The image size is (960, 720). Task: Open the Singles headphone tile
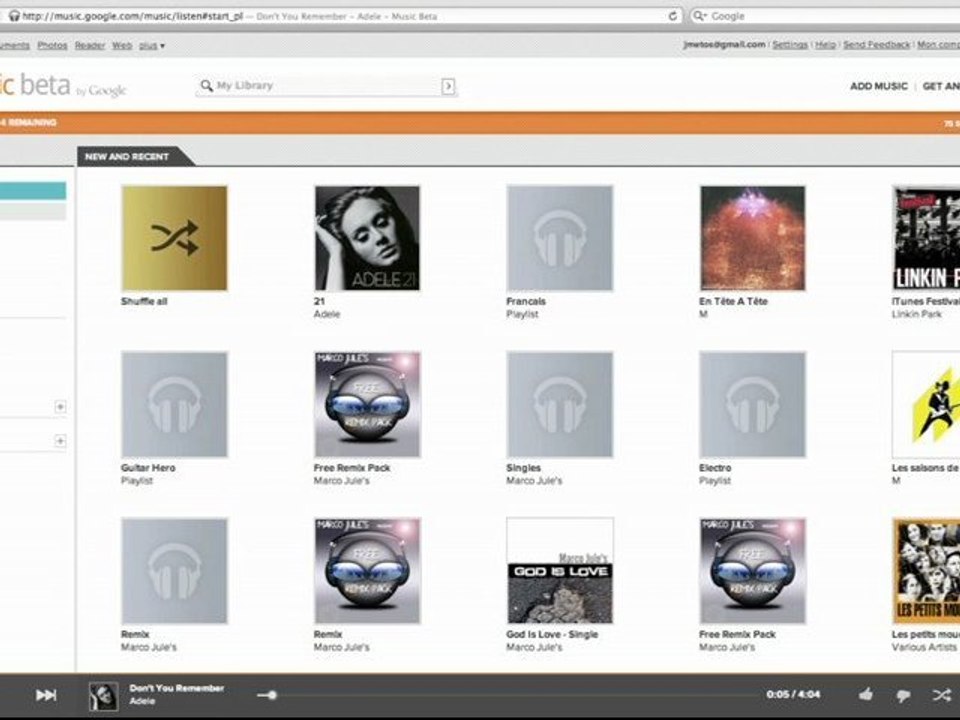tap(560, 404)
